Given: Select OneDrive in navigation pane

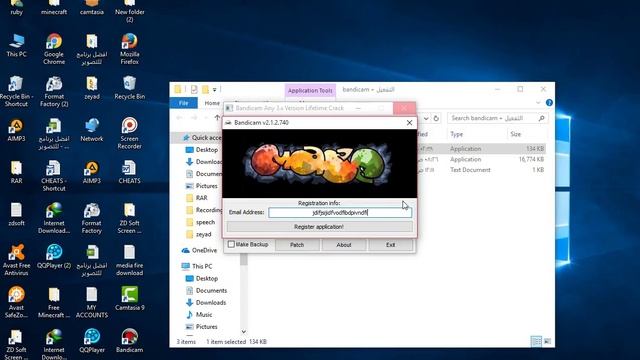Looking at the screenshot, I should click(x=199, y=250).
